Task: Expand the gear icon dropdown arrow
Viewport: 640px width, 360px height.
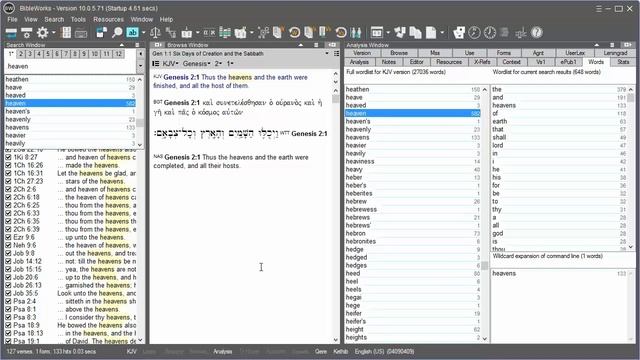Action: click(53, 33)
